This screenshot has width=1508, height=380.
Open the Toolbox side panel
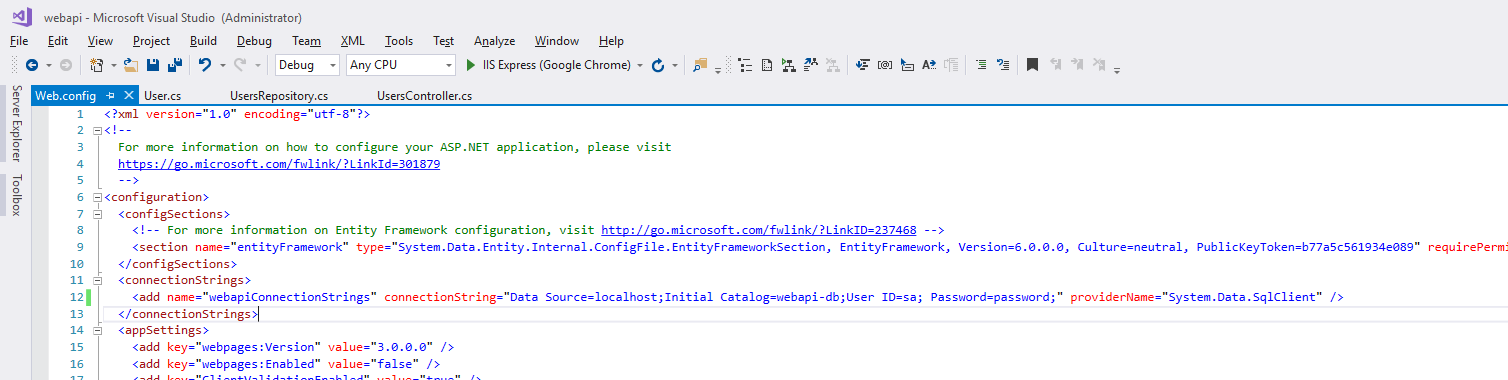(17, 195)
